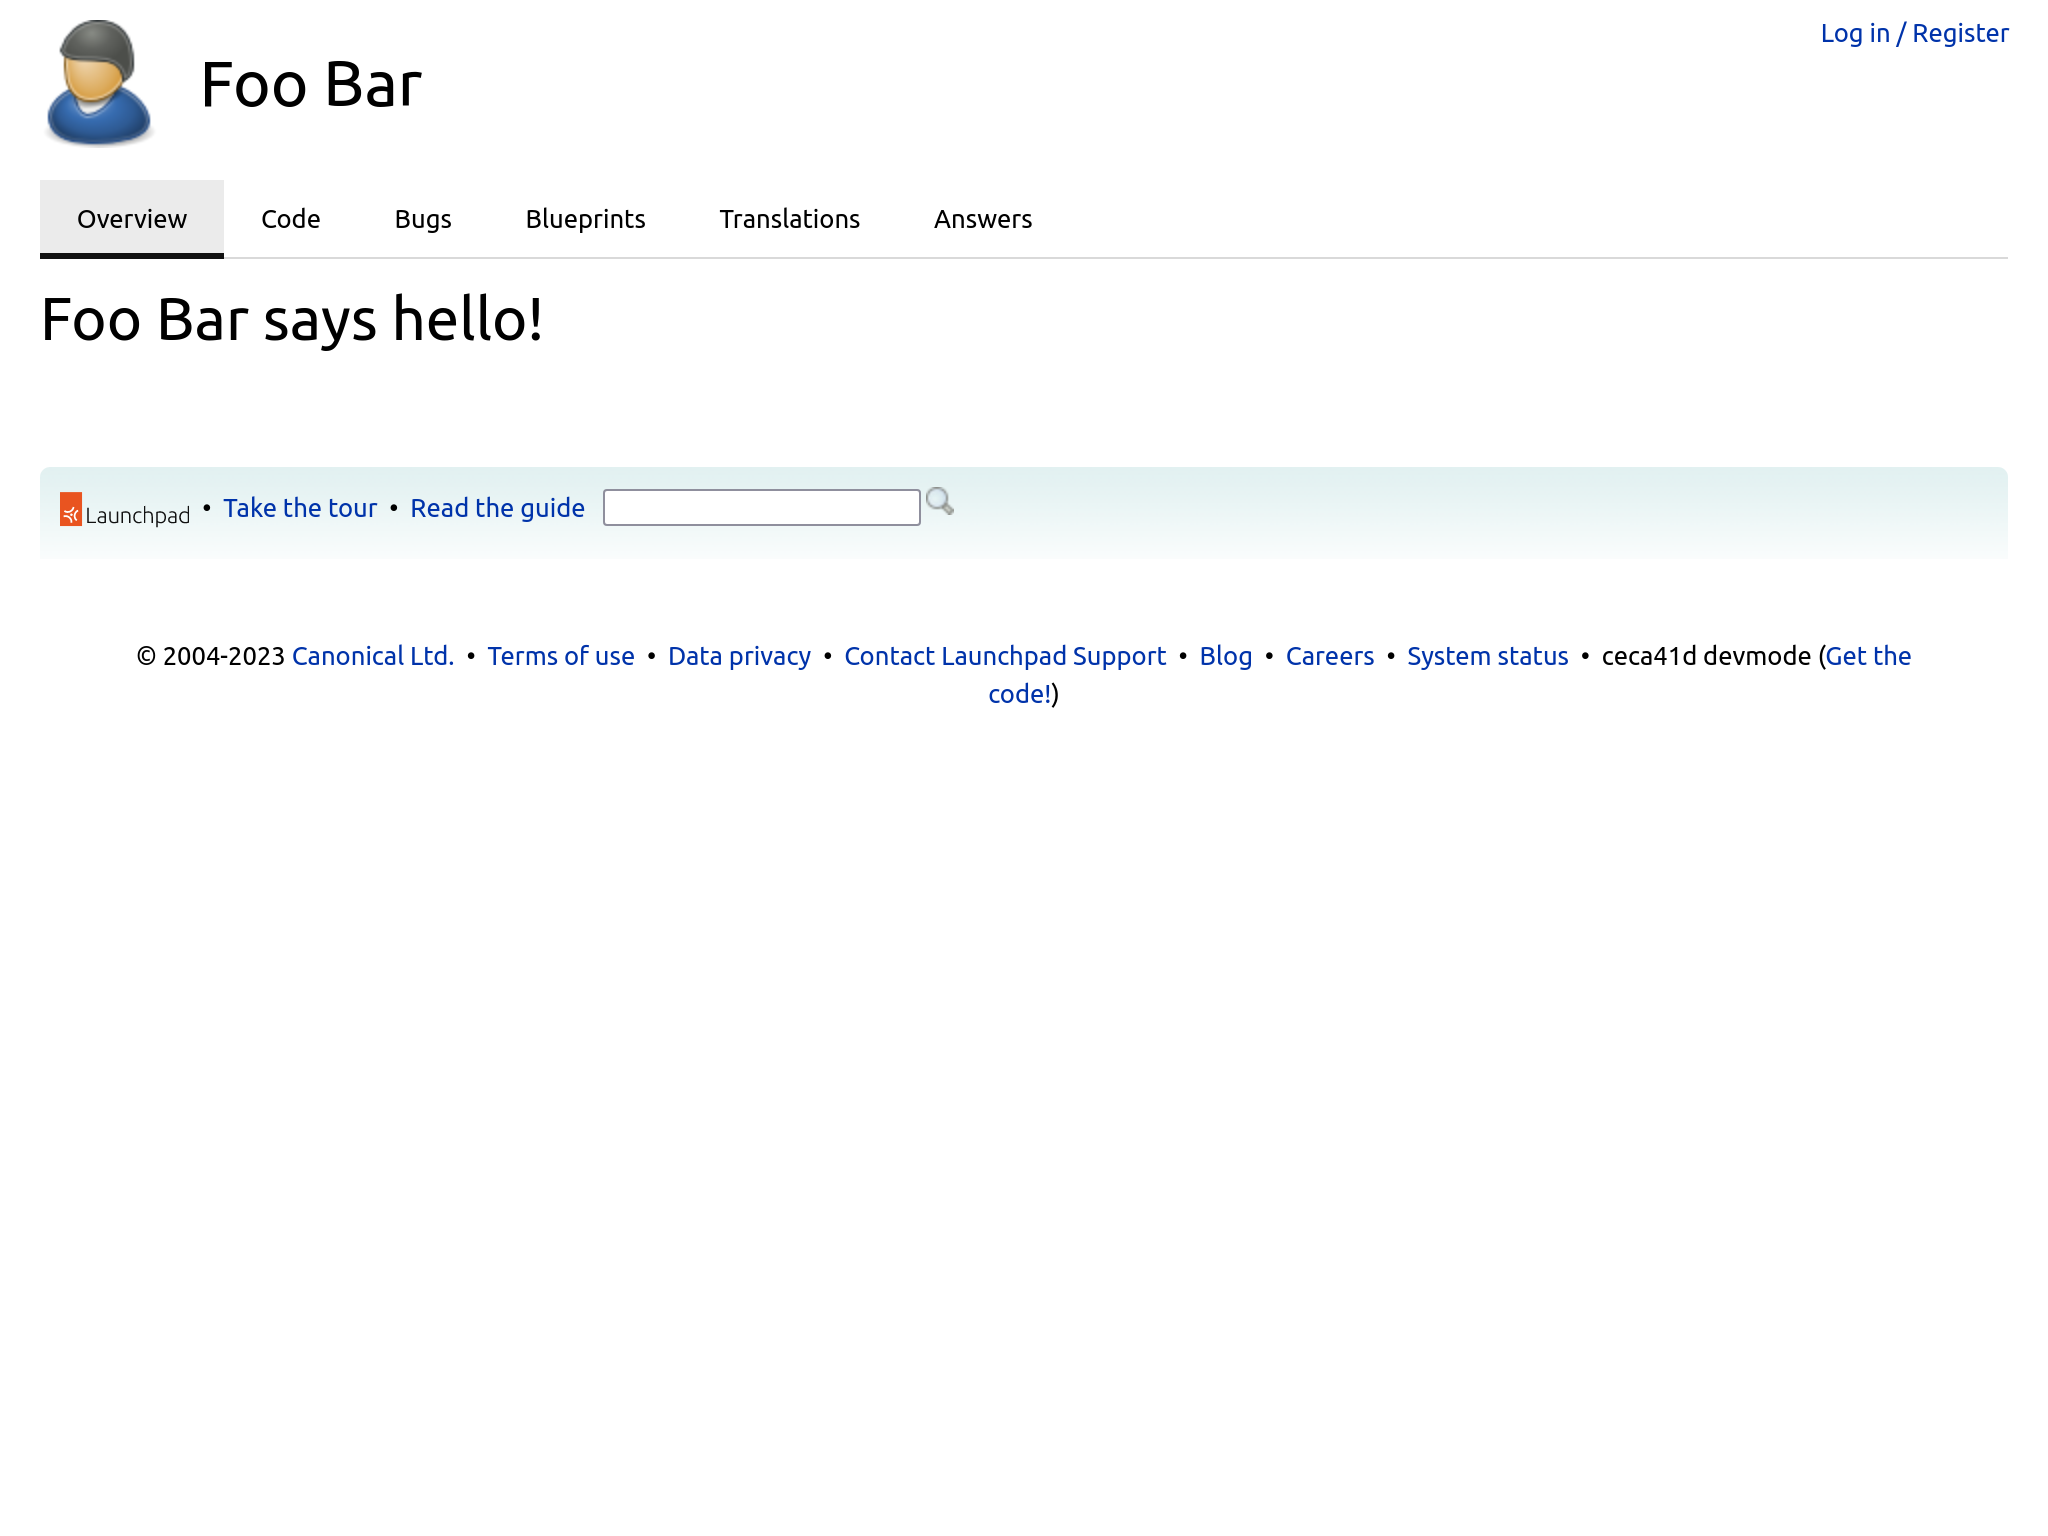Image resolution: width=2048 pixels, height=1536 pixels.
Task: Click Contact Launchpad Support link
Action: click(x=1005, y=656)
